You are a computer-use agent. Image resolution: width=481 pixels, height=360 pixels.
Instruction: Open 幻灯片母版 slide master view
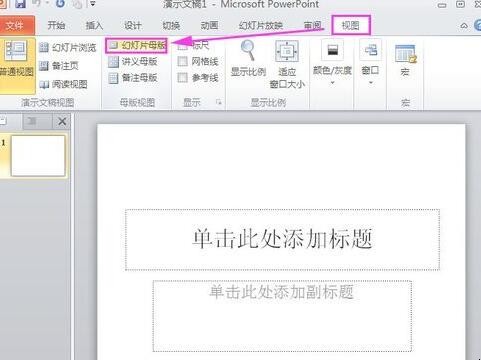coord(137,45)
